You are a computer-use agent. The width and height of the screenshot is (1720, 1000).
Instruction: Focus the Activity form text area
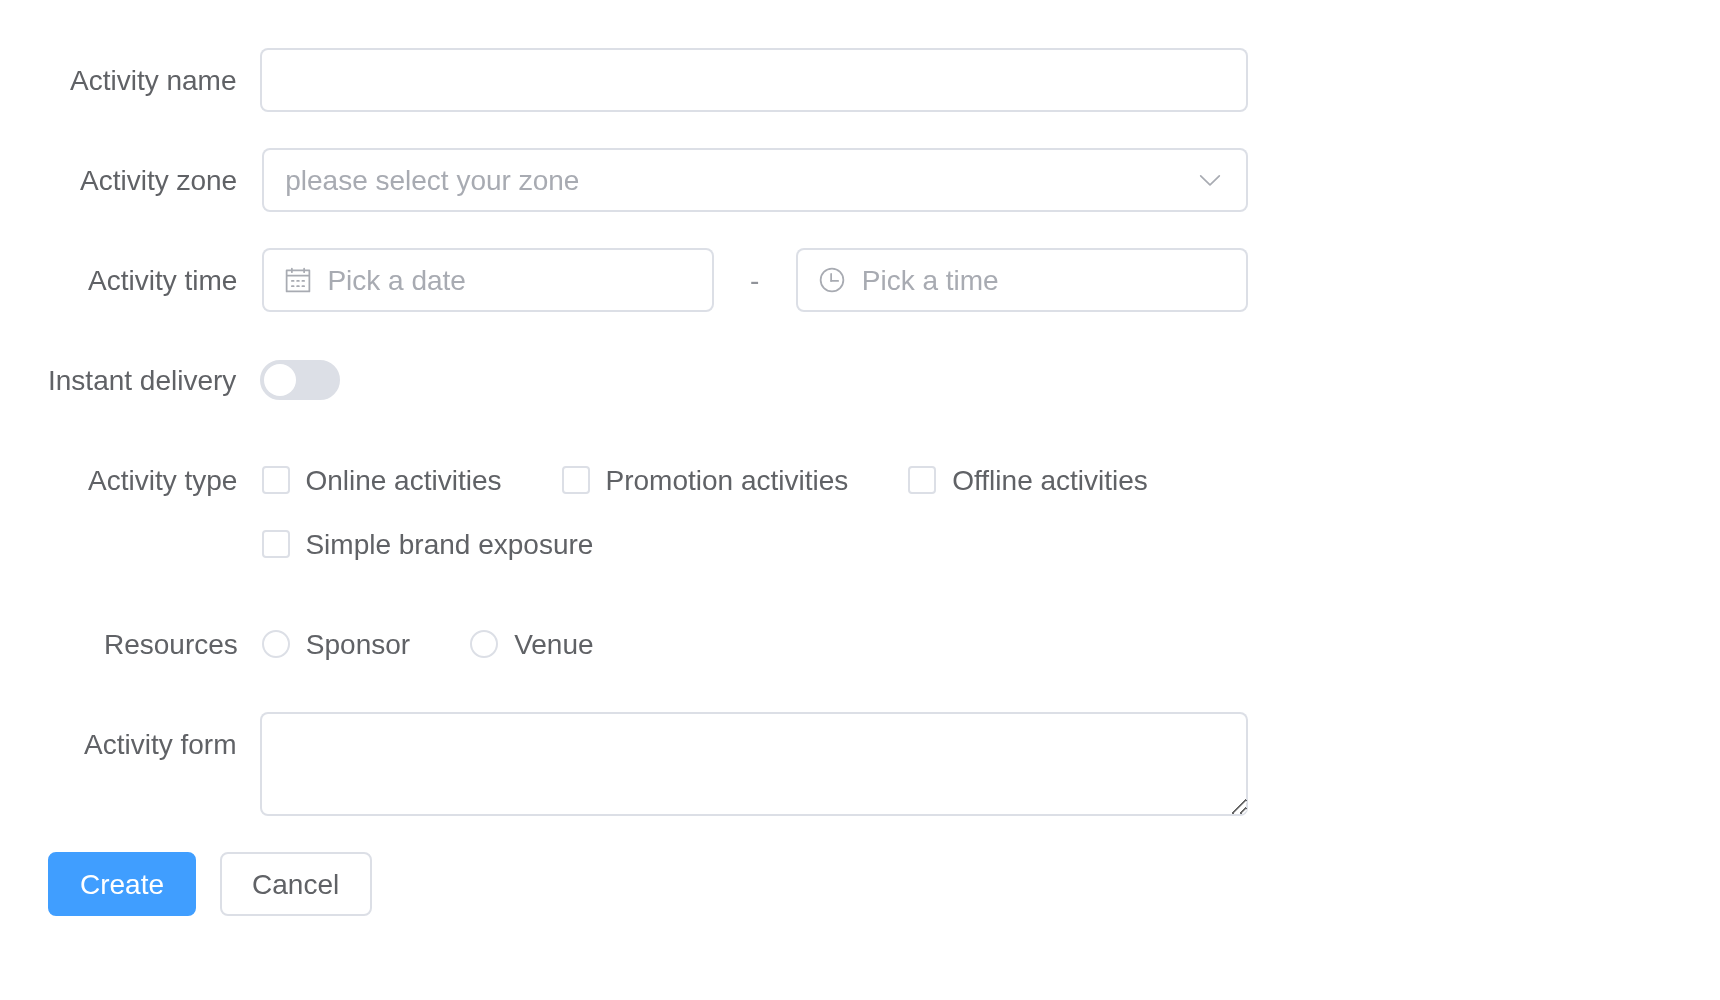[x=754, y=764]
